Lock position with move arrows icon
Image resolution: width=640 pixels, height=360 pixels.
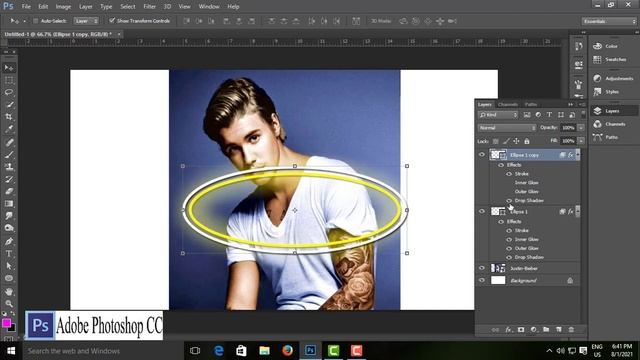tap(516, 141)
